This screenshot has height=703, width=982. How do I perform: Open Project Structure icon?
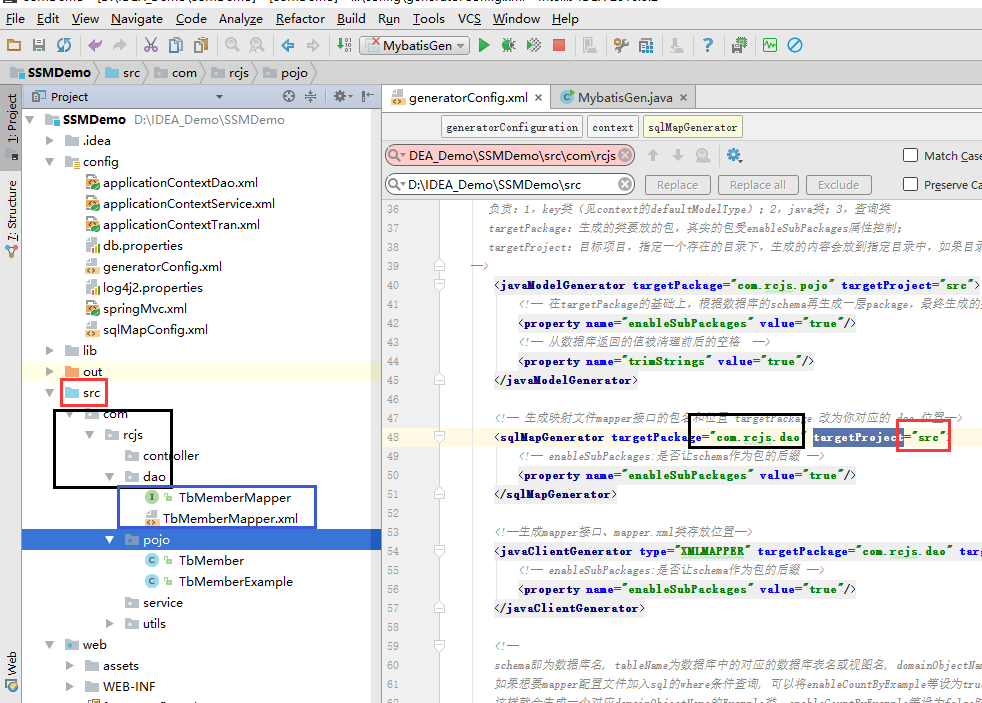(646, 45)
